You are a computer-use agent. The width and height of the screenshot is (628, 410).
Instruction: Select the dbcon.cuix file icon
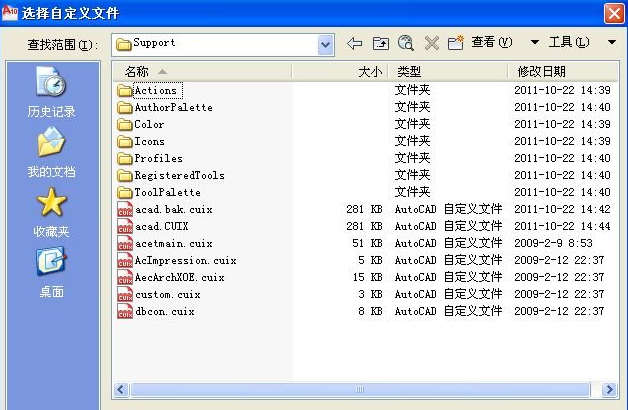(125, 312)
